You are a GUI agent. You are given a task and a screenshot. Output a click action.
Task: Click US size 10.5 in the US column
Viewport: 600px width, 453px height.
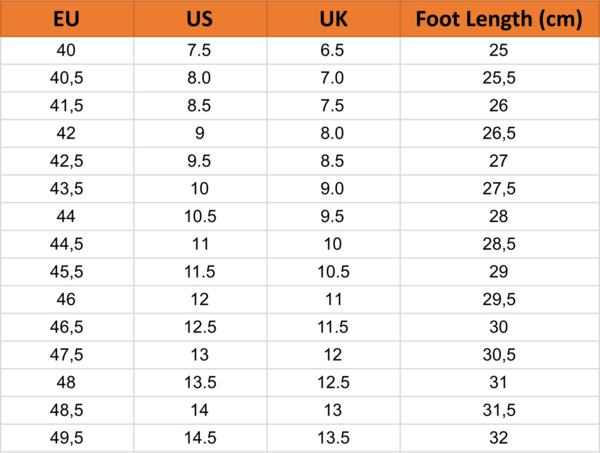pyautogui.click(x=199, y=216)
